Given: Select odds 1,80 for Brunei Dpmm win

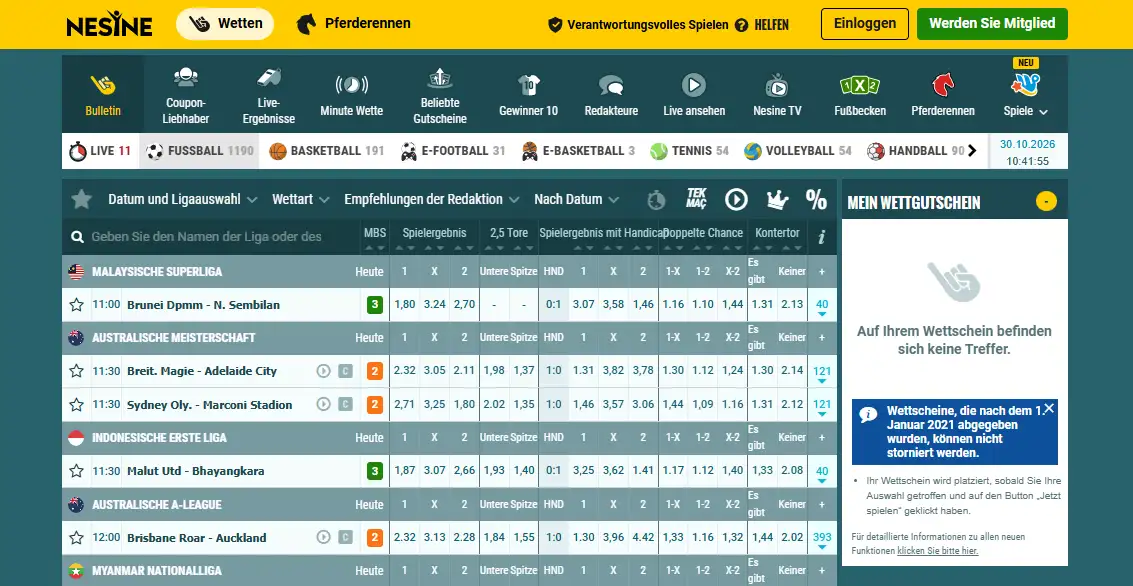Looking at the screenshot, I should tap(405, 305).
